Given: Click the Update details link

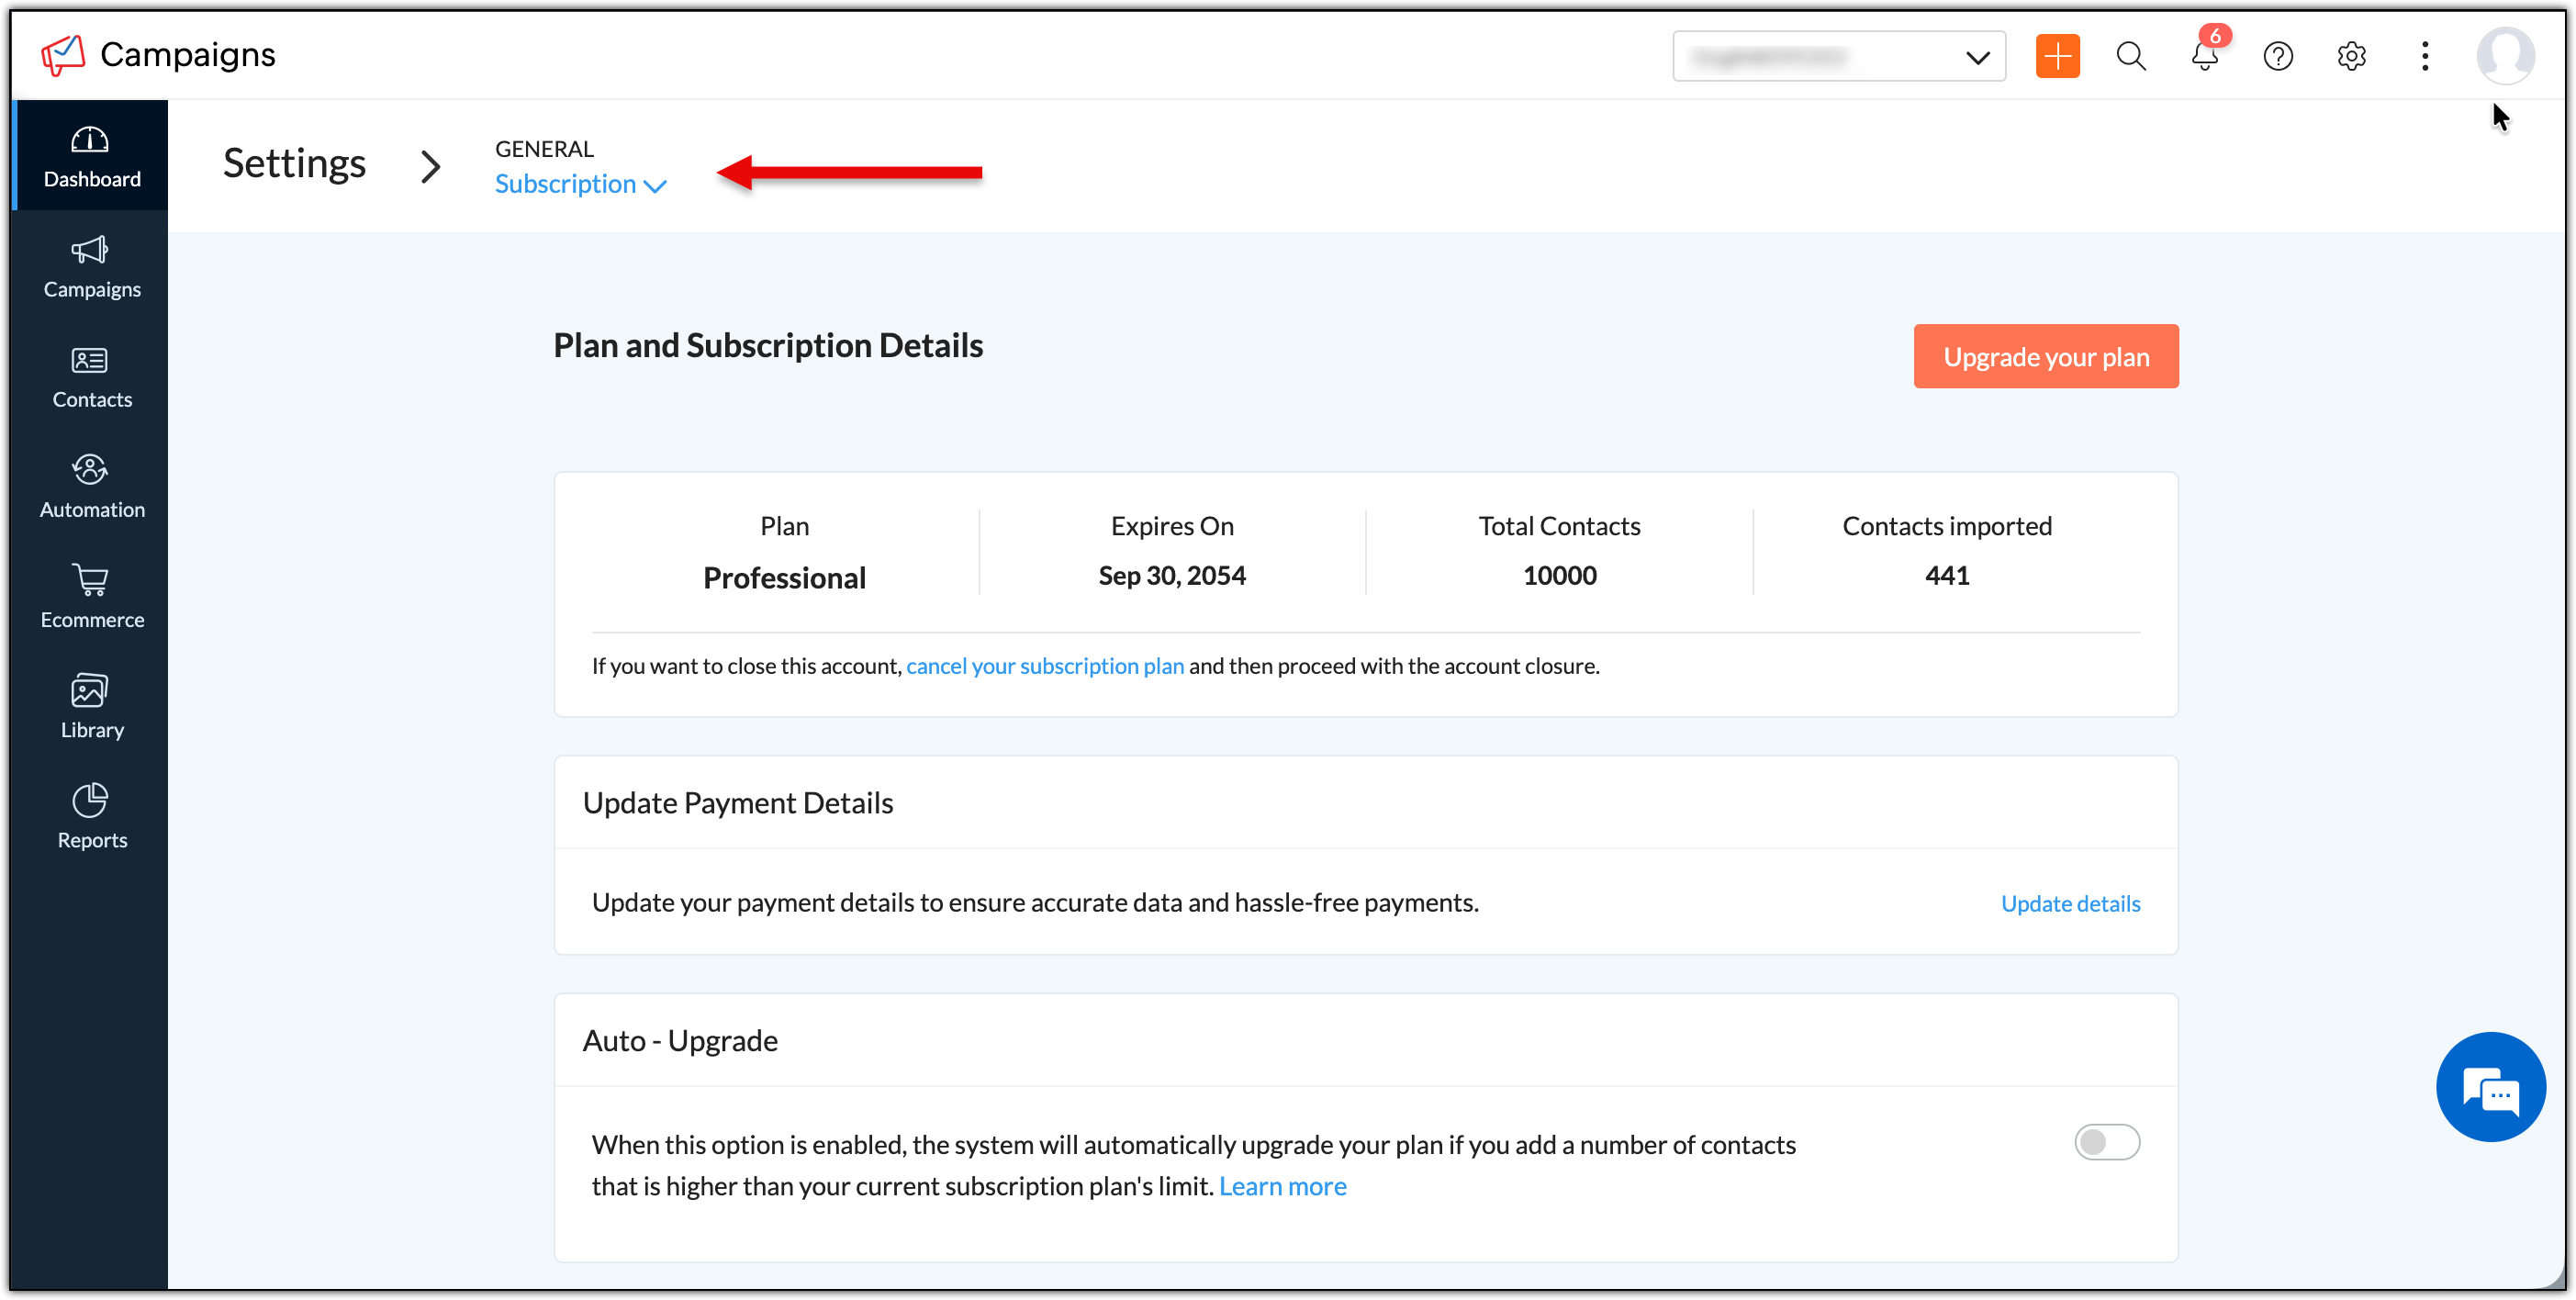Looking at the screenshot, I should tap(2070, 903).
